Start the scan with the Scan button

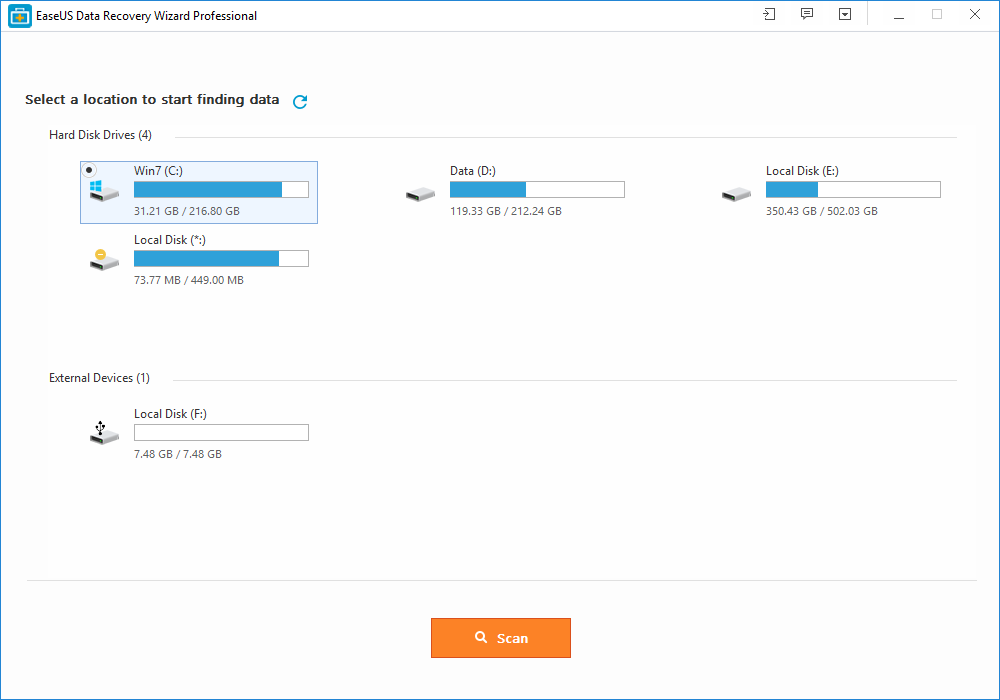(x=501, y=638)
